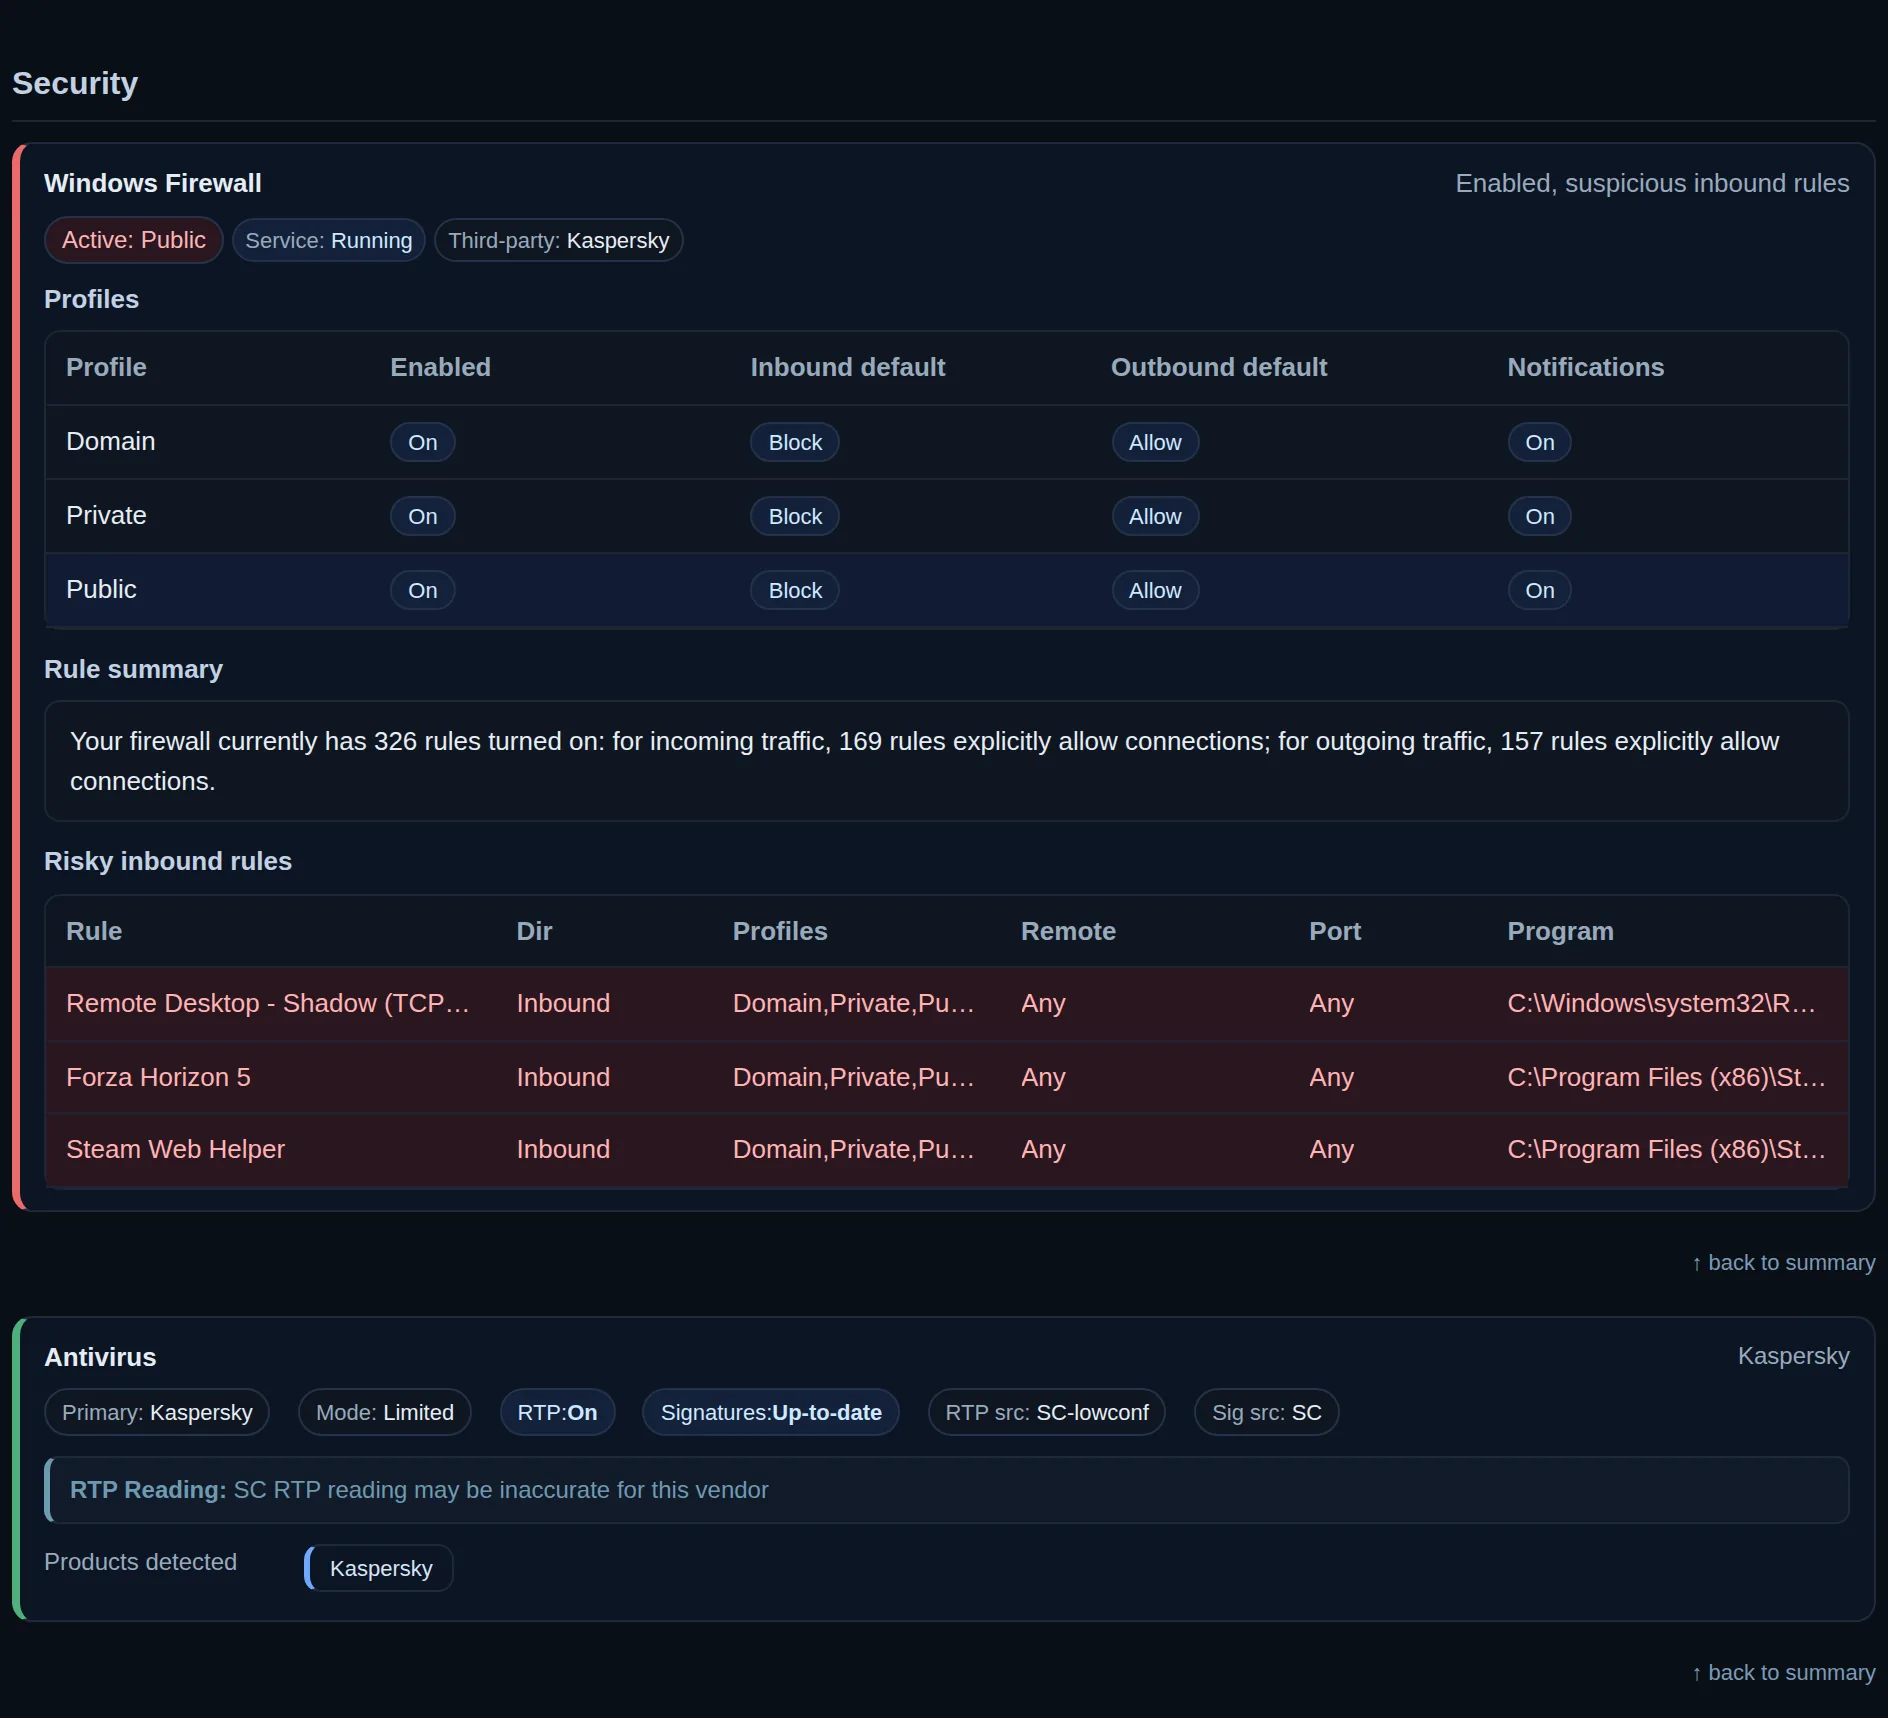Click the 'RTP:On' pill
The width and height of the screenshot is (1888, 1718).
coord(557,1412)
